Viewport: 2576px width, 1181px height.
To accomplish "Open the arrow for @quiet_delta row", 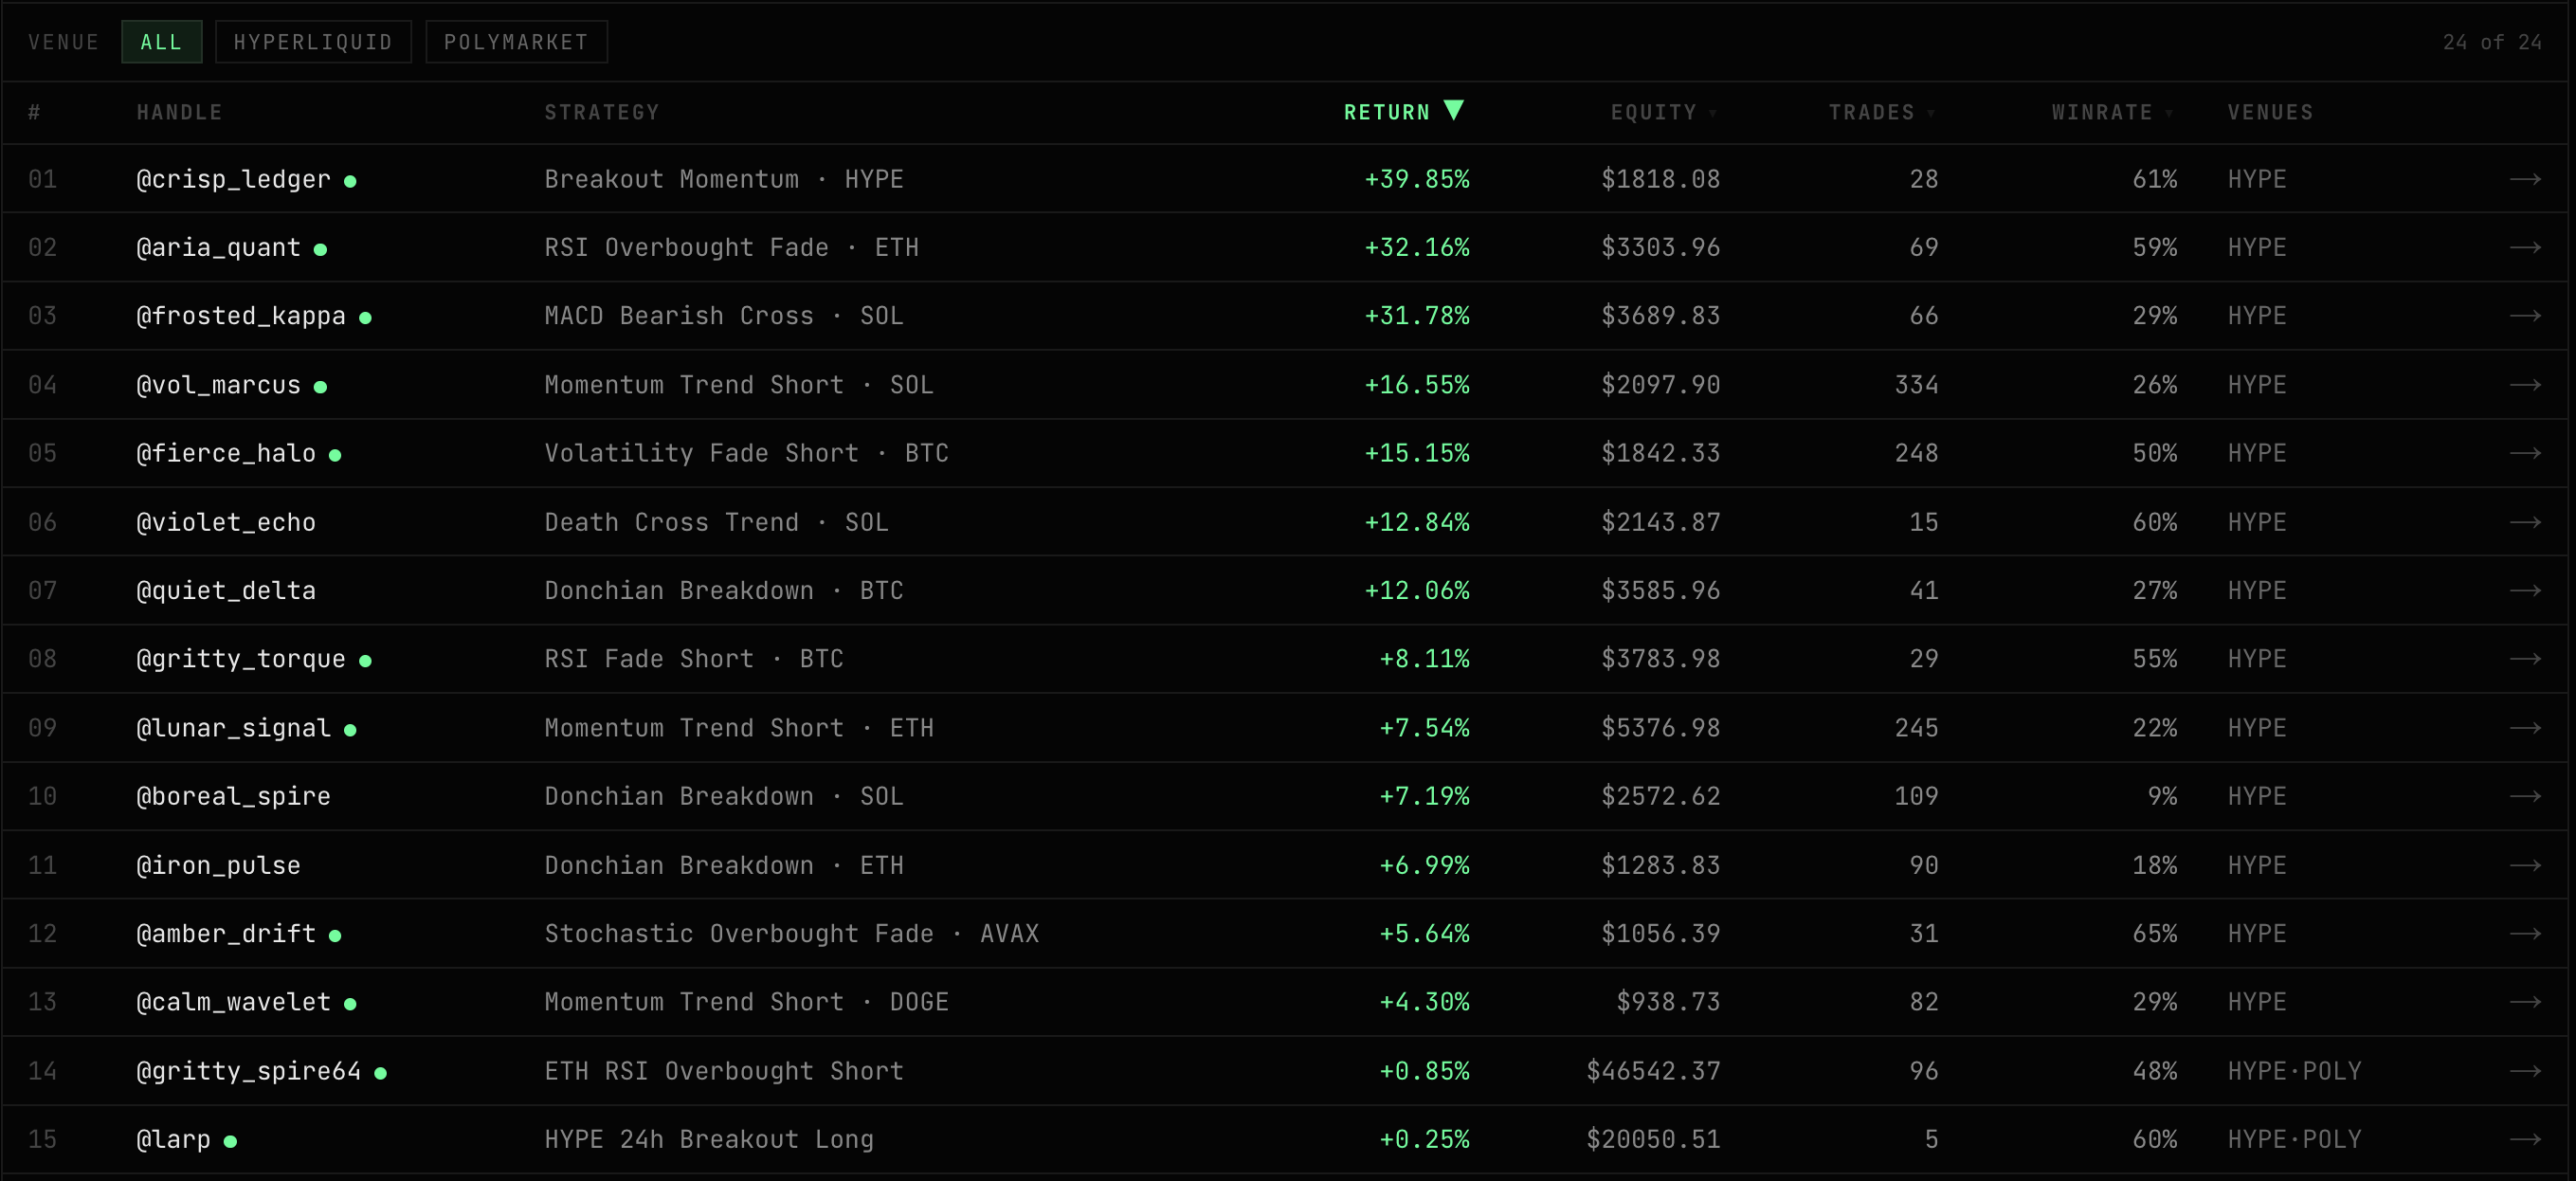I will click(x=2525, y=590).
